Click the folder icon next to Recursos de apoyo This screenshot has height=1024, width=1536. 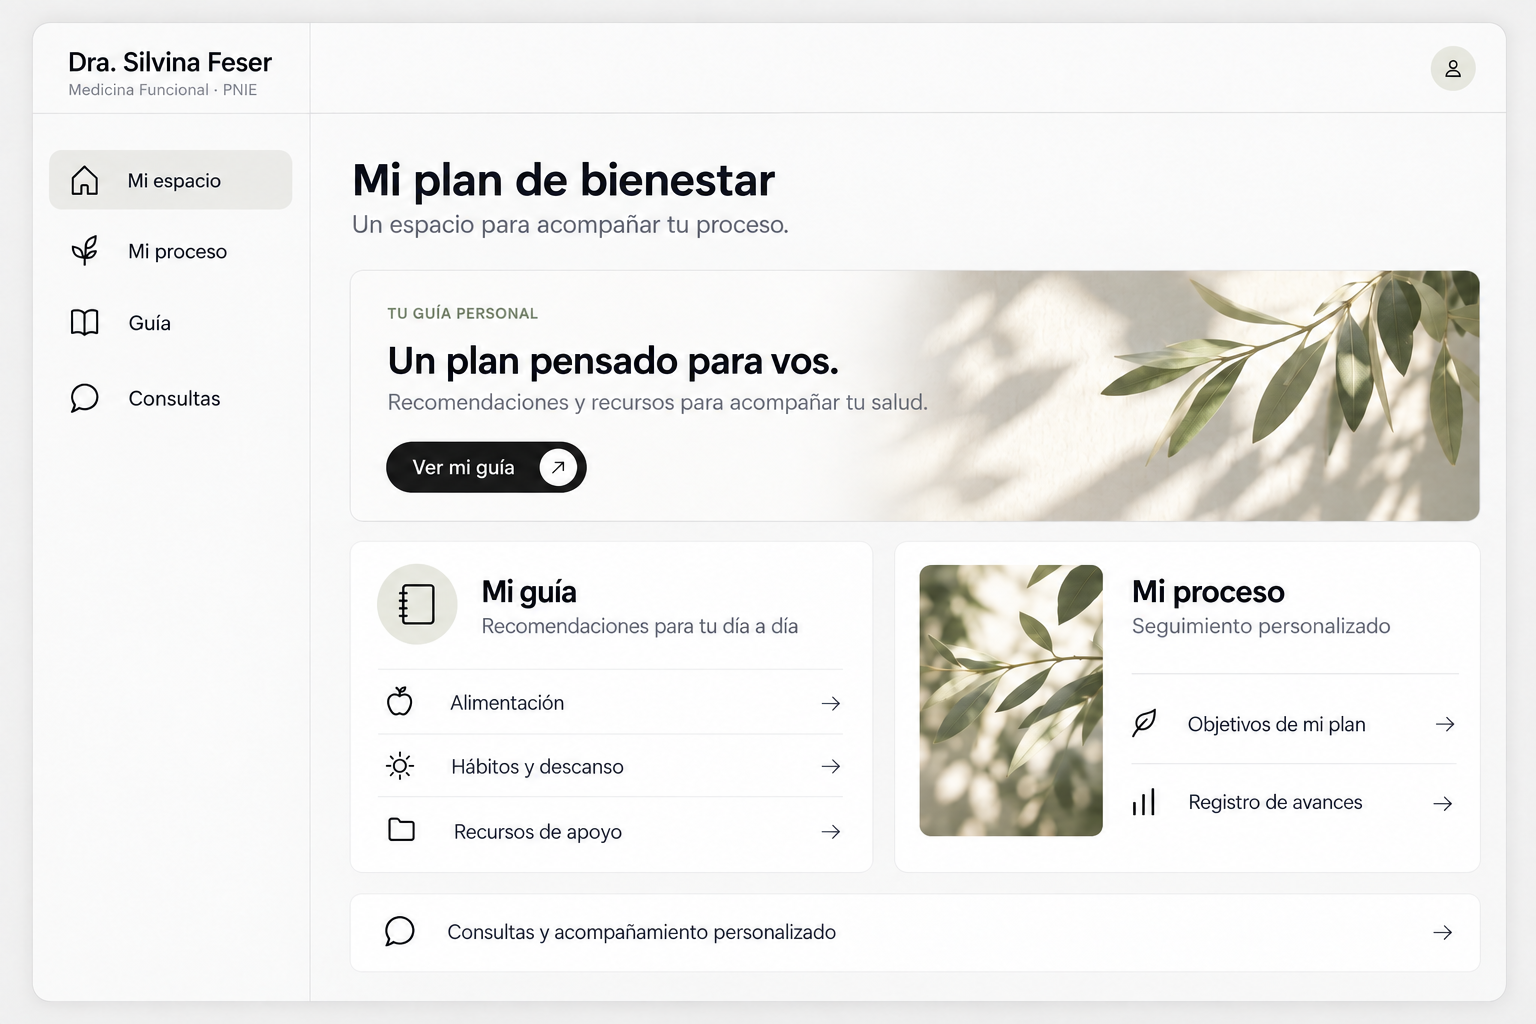pos(401,829)
